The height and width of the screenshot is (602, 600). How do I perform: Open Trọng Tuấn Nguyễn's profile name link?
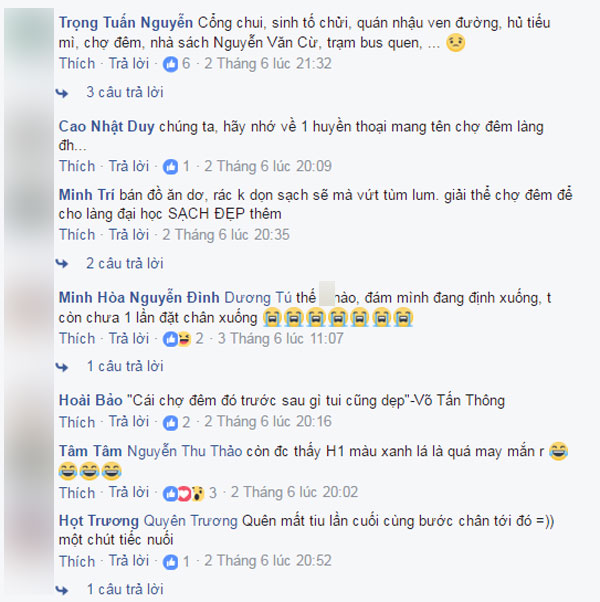tap(126, 23)
